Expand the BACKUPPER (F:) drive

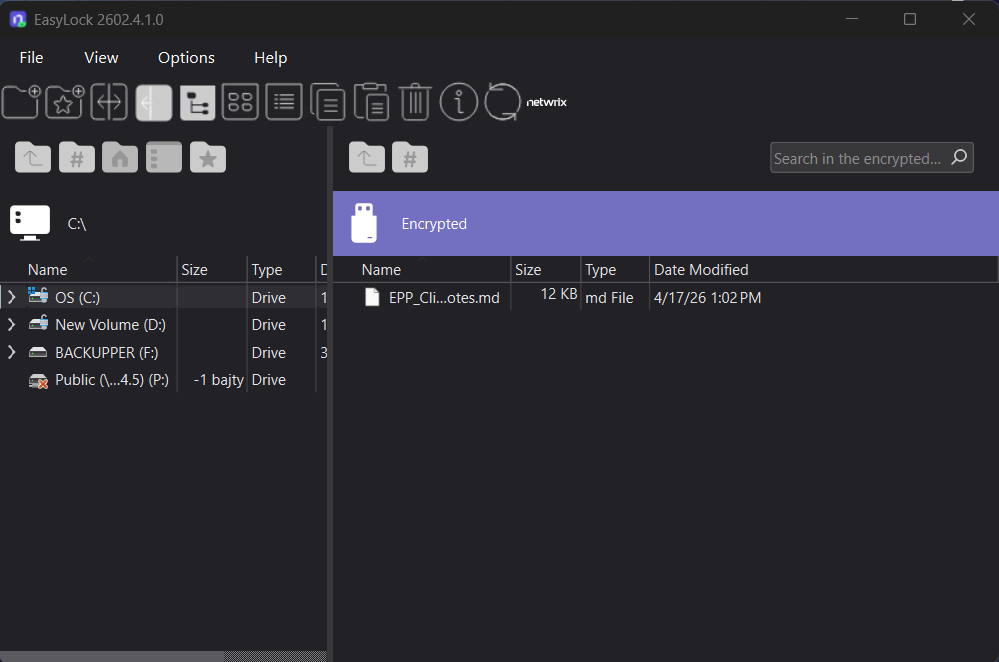point(10,352)
